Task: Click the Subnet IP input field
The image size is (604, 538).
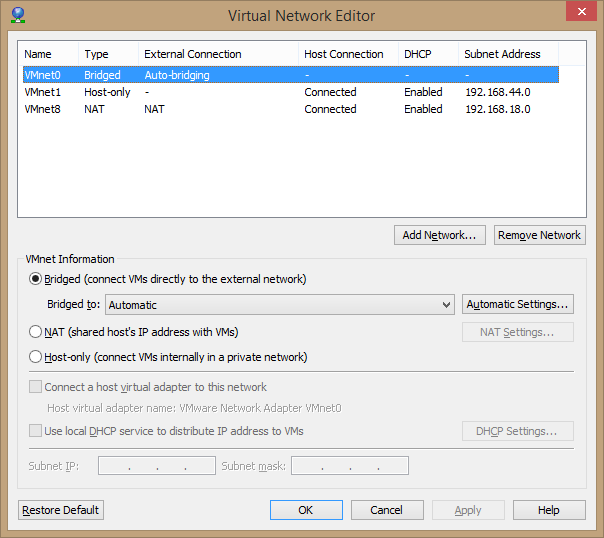Action: pos(157,466)
